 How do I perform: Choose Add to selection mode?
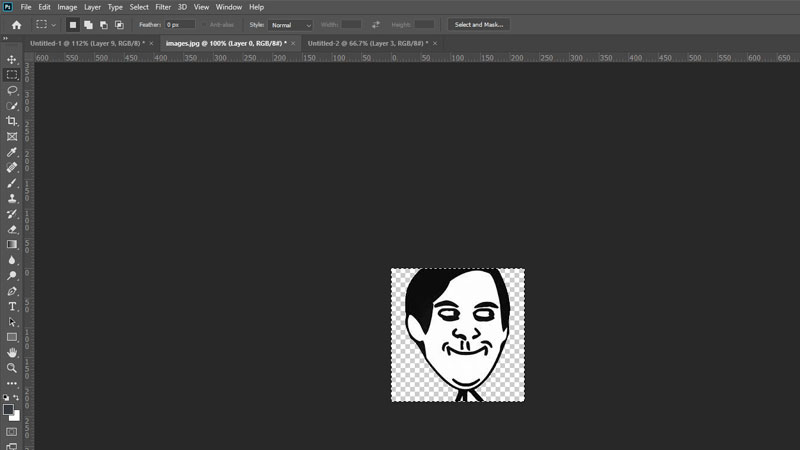point(88,24)
